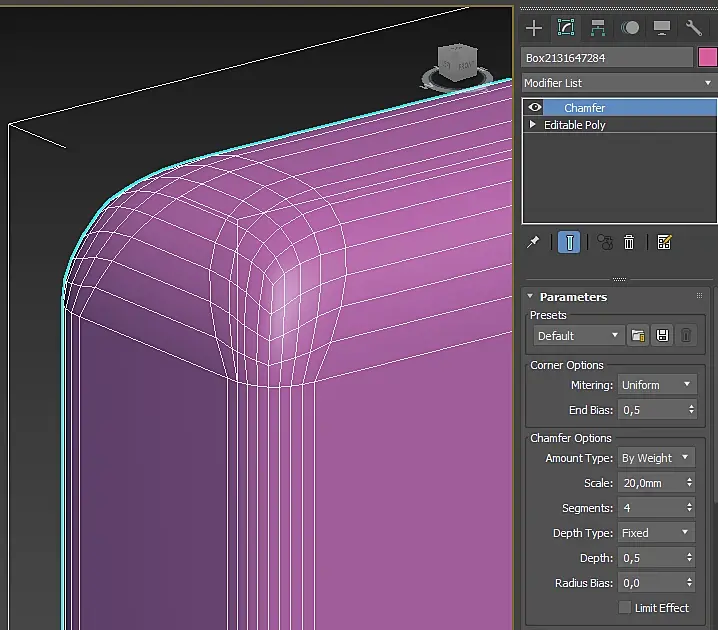This screenshot has height=630, width=718.
Task: Expand the Editable Poly stack entry
Action: tap(533, 125)
